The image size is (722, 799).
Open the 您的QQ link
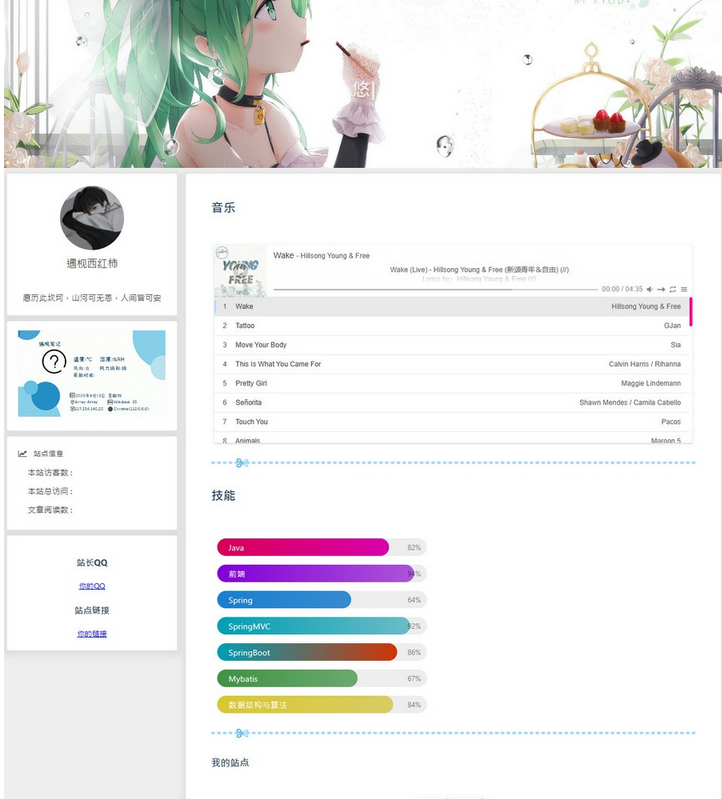(92, 587)
